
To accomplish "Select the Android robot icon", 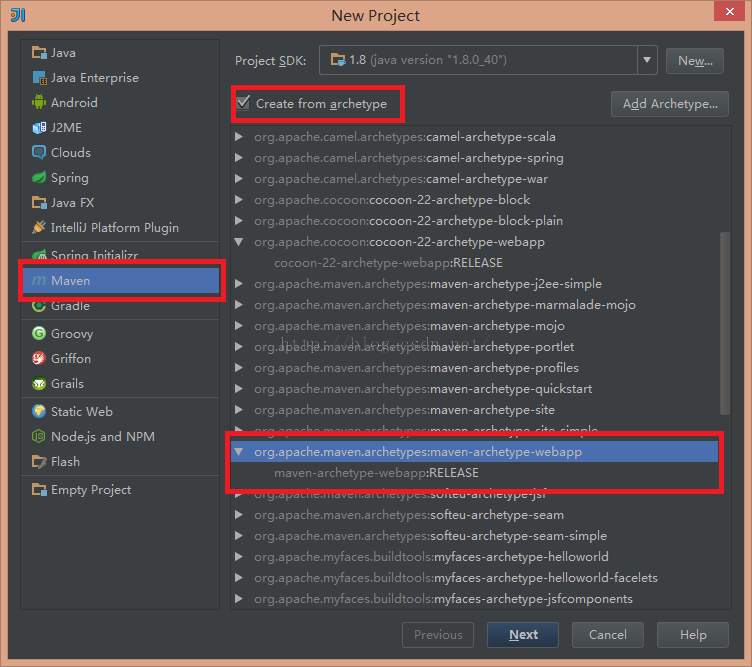I will tap(39, 102).
